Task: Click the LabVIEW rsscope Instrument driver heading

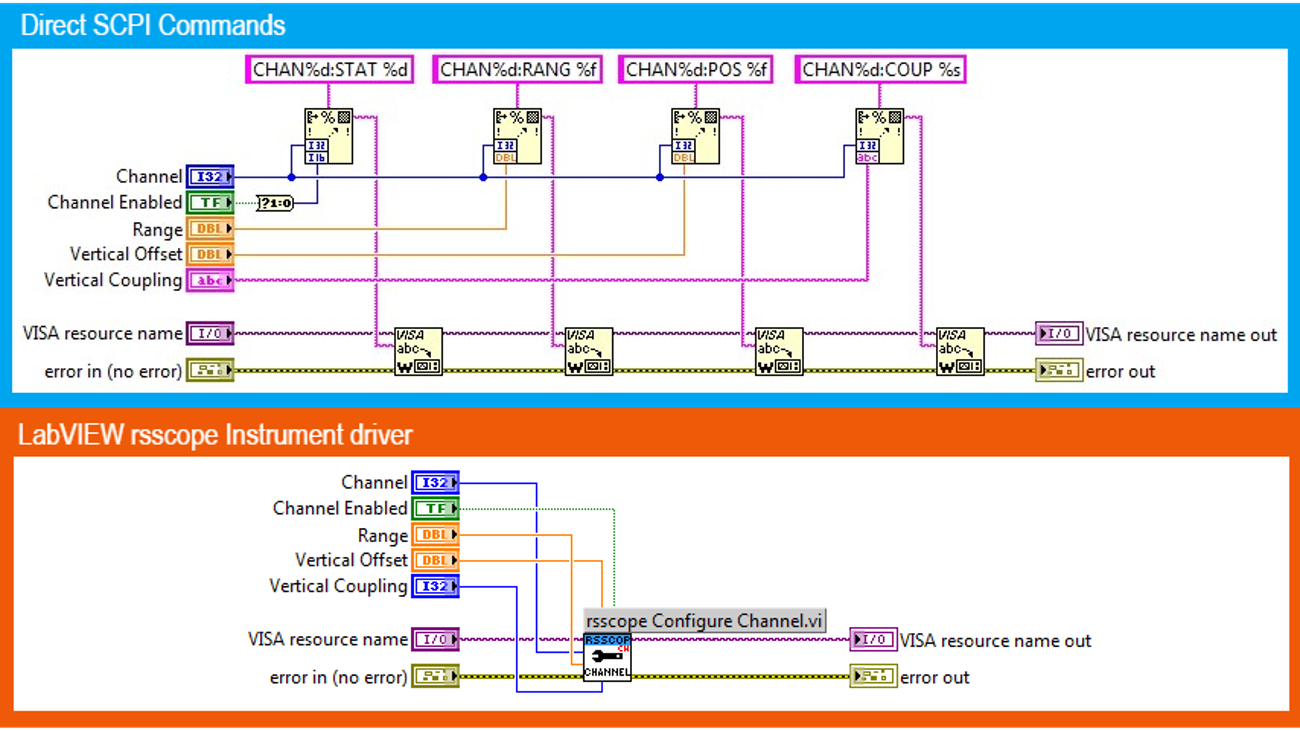Action: (216, 436)
